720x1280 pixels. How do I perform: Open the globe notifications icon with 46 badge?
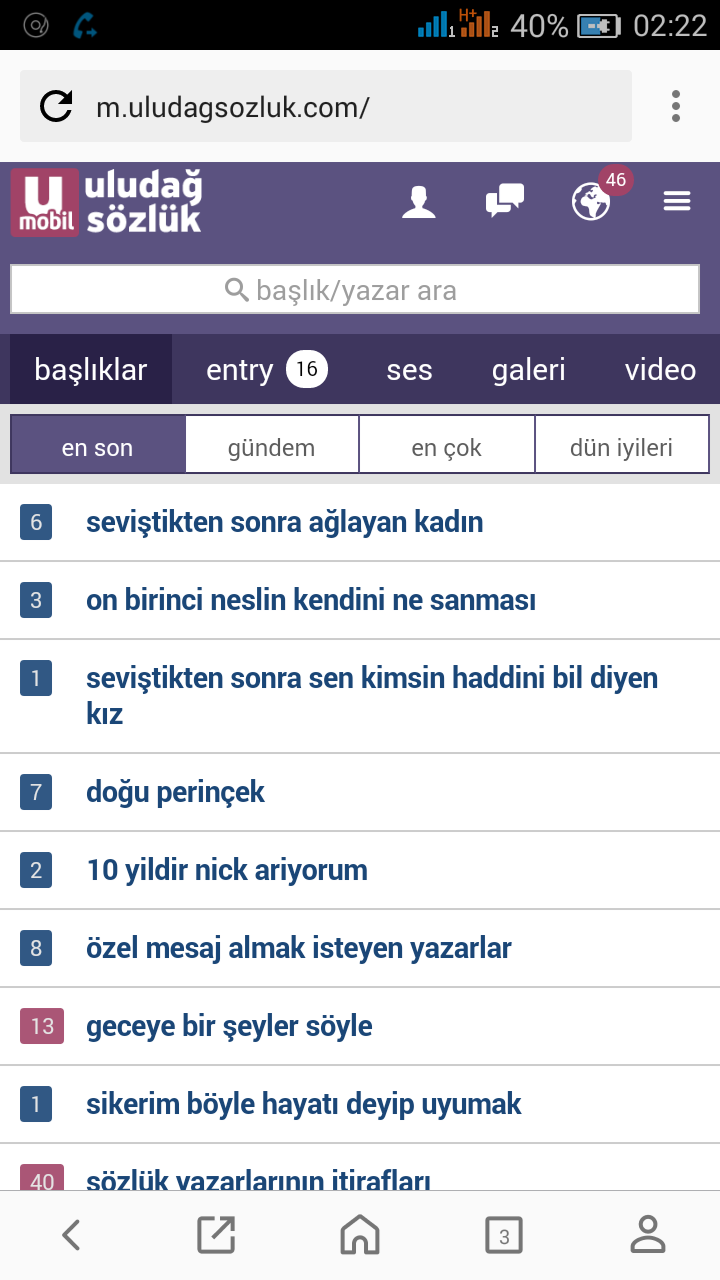(592, 201)
